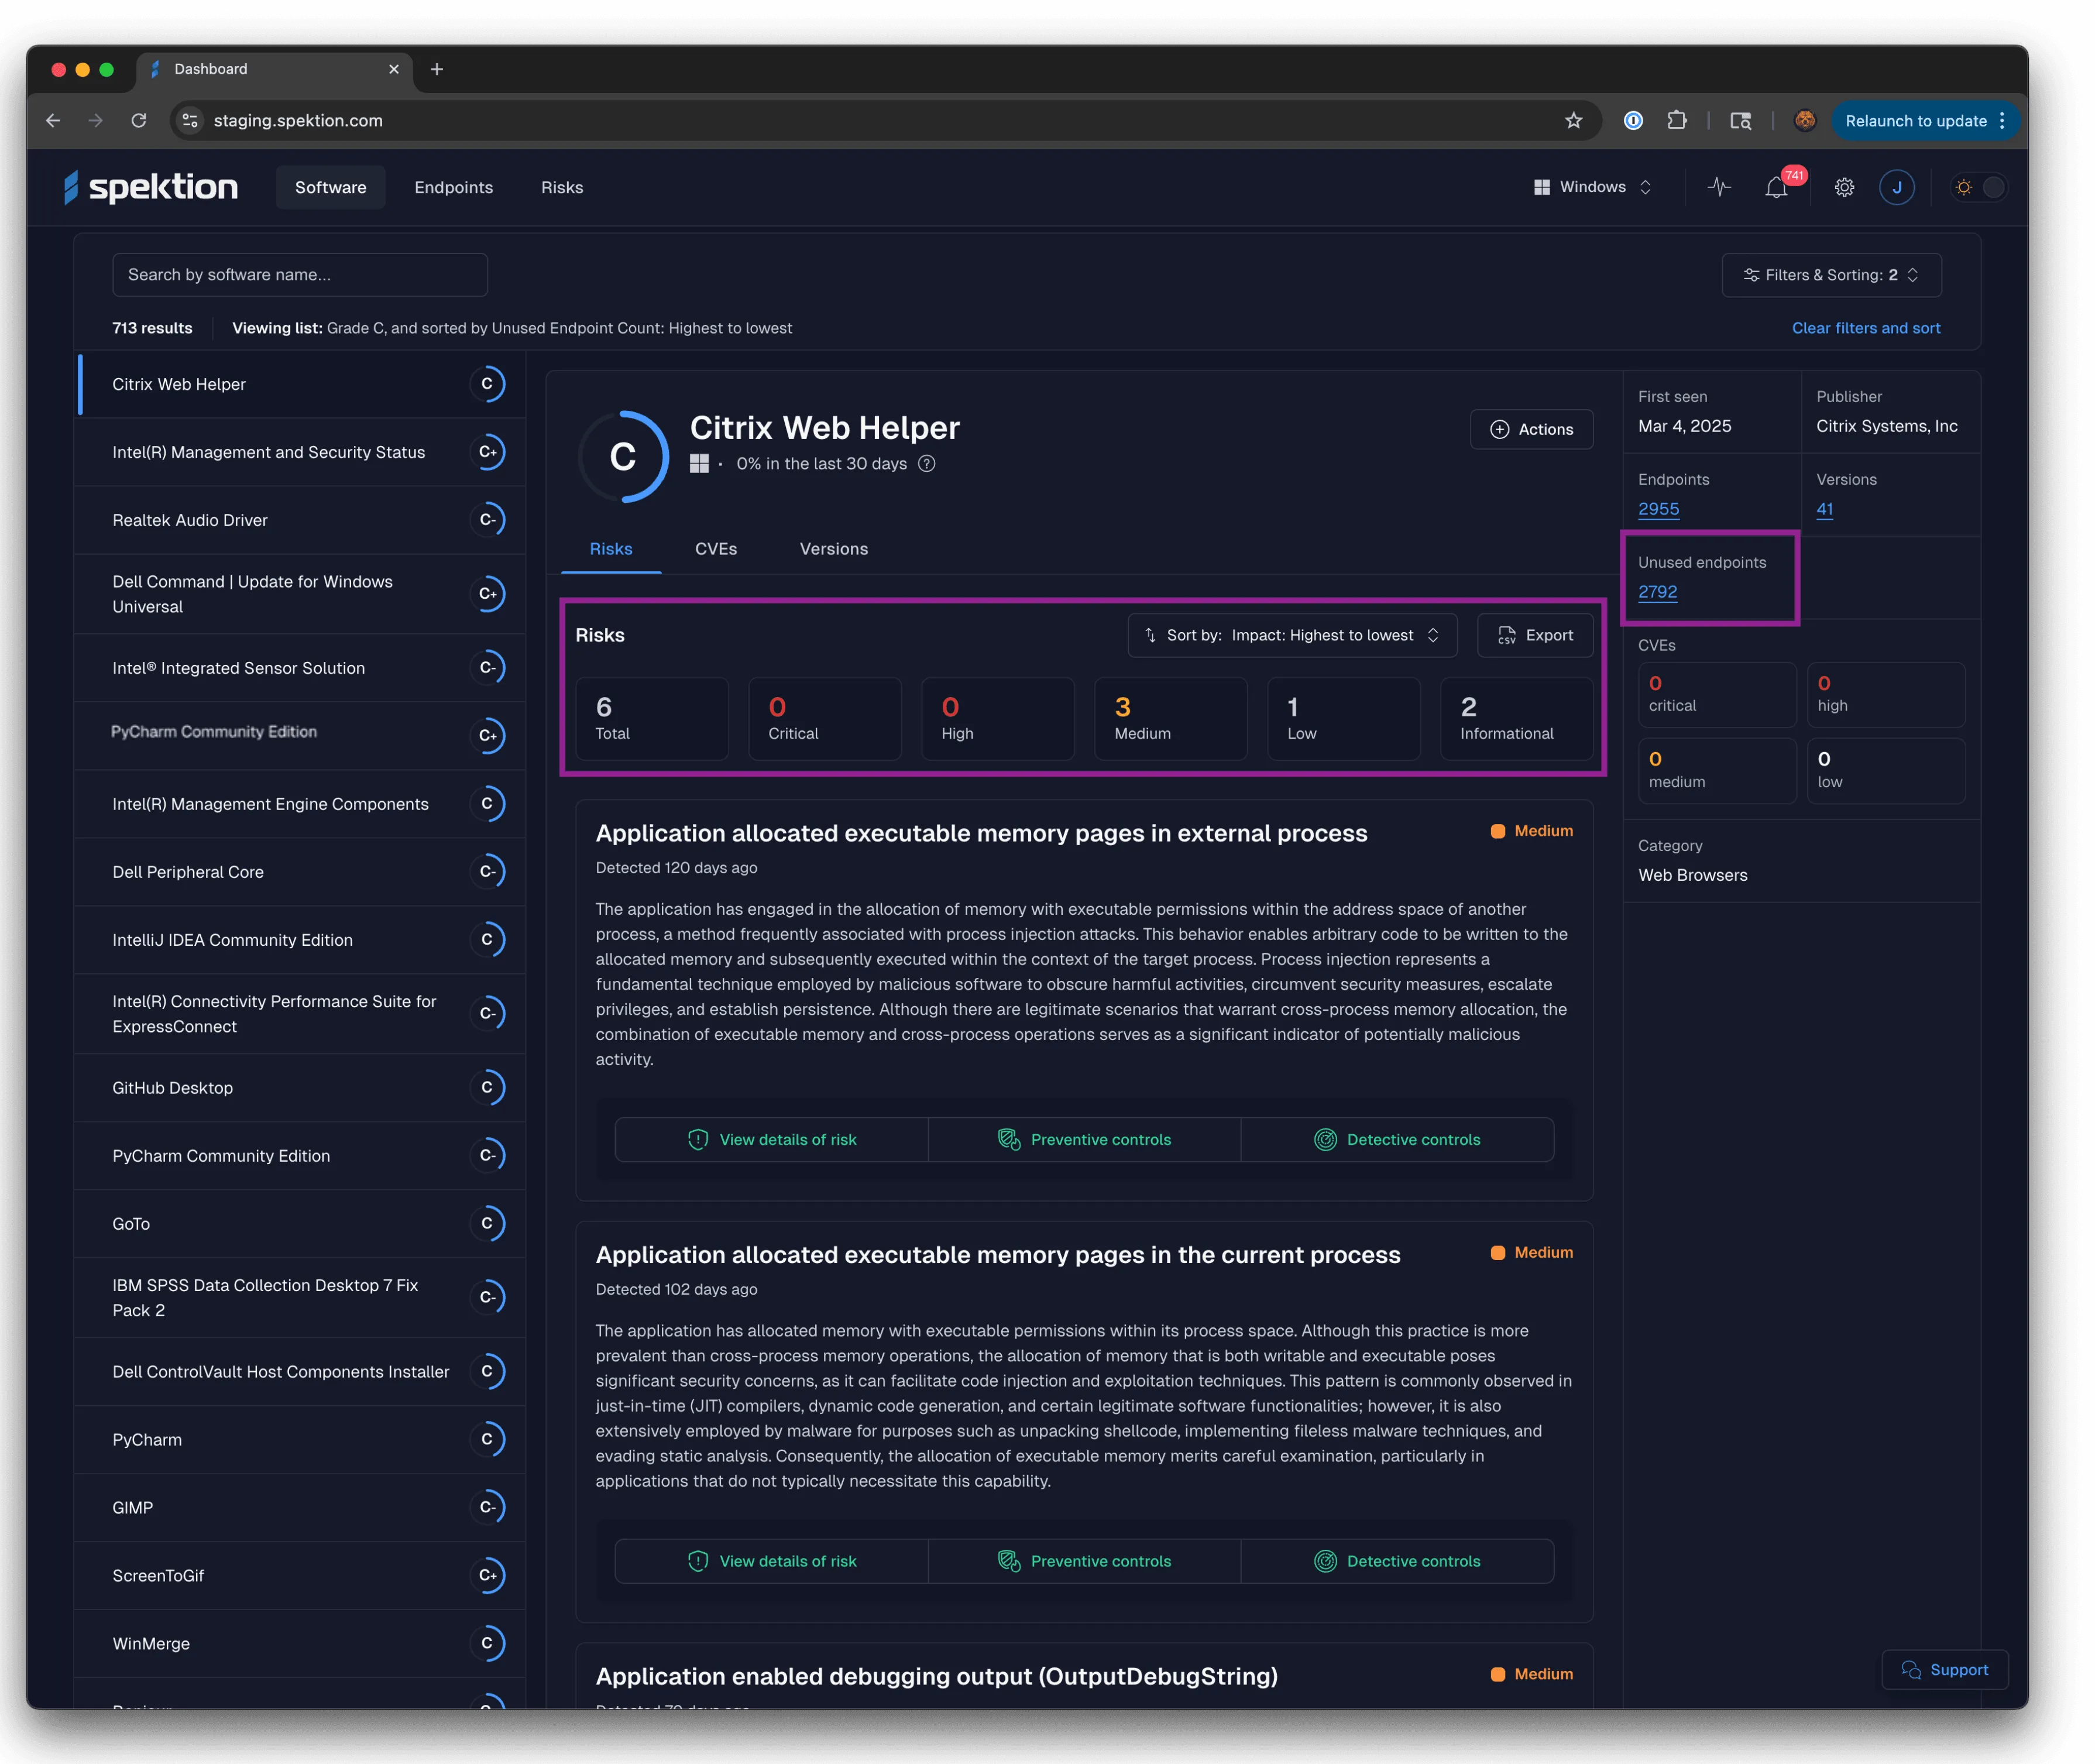Open the 1Password extension icon
This screenshot has width=2095, height=1764.
pos(1632,121)
